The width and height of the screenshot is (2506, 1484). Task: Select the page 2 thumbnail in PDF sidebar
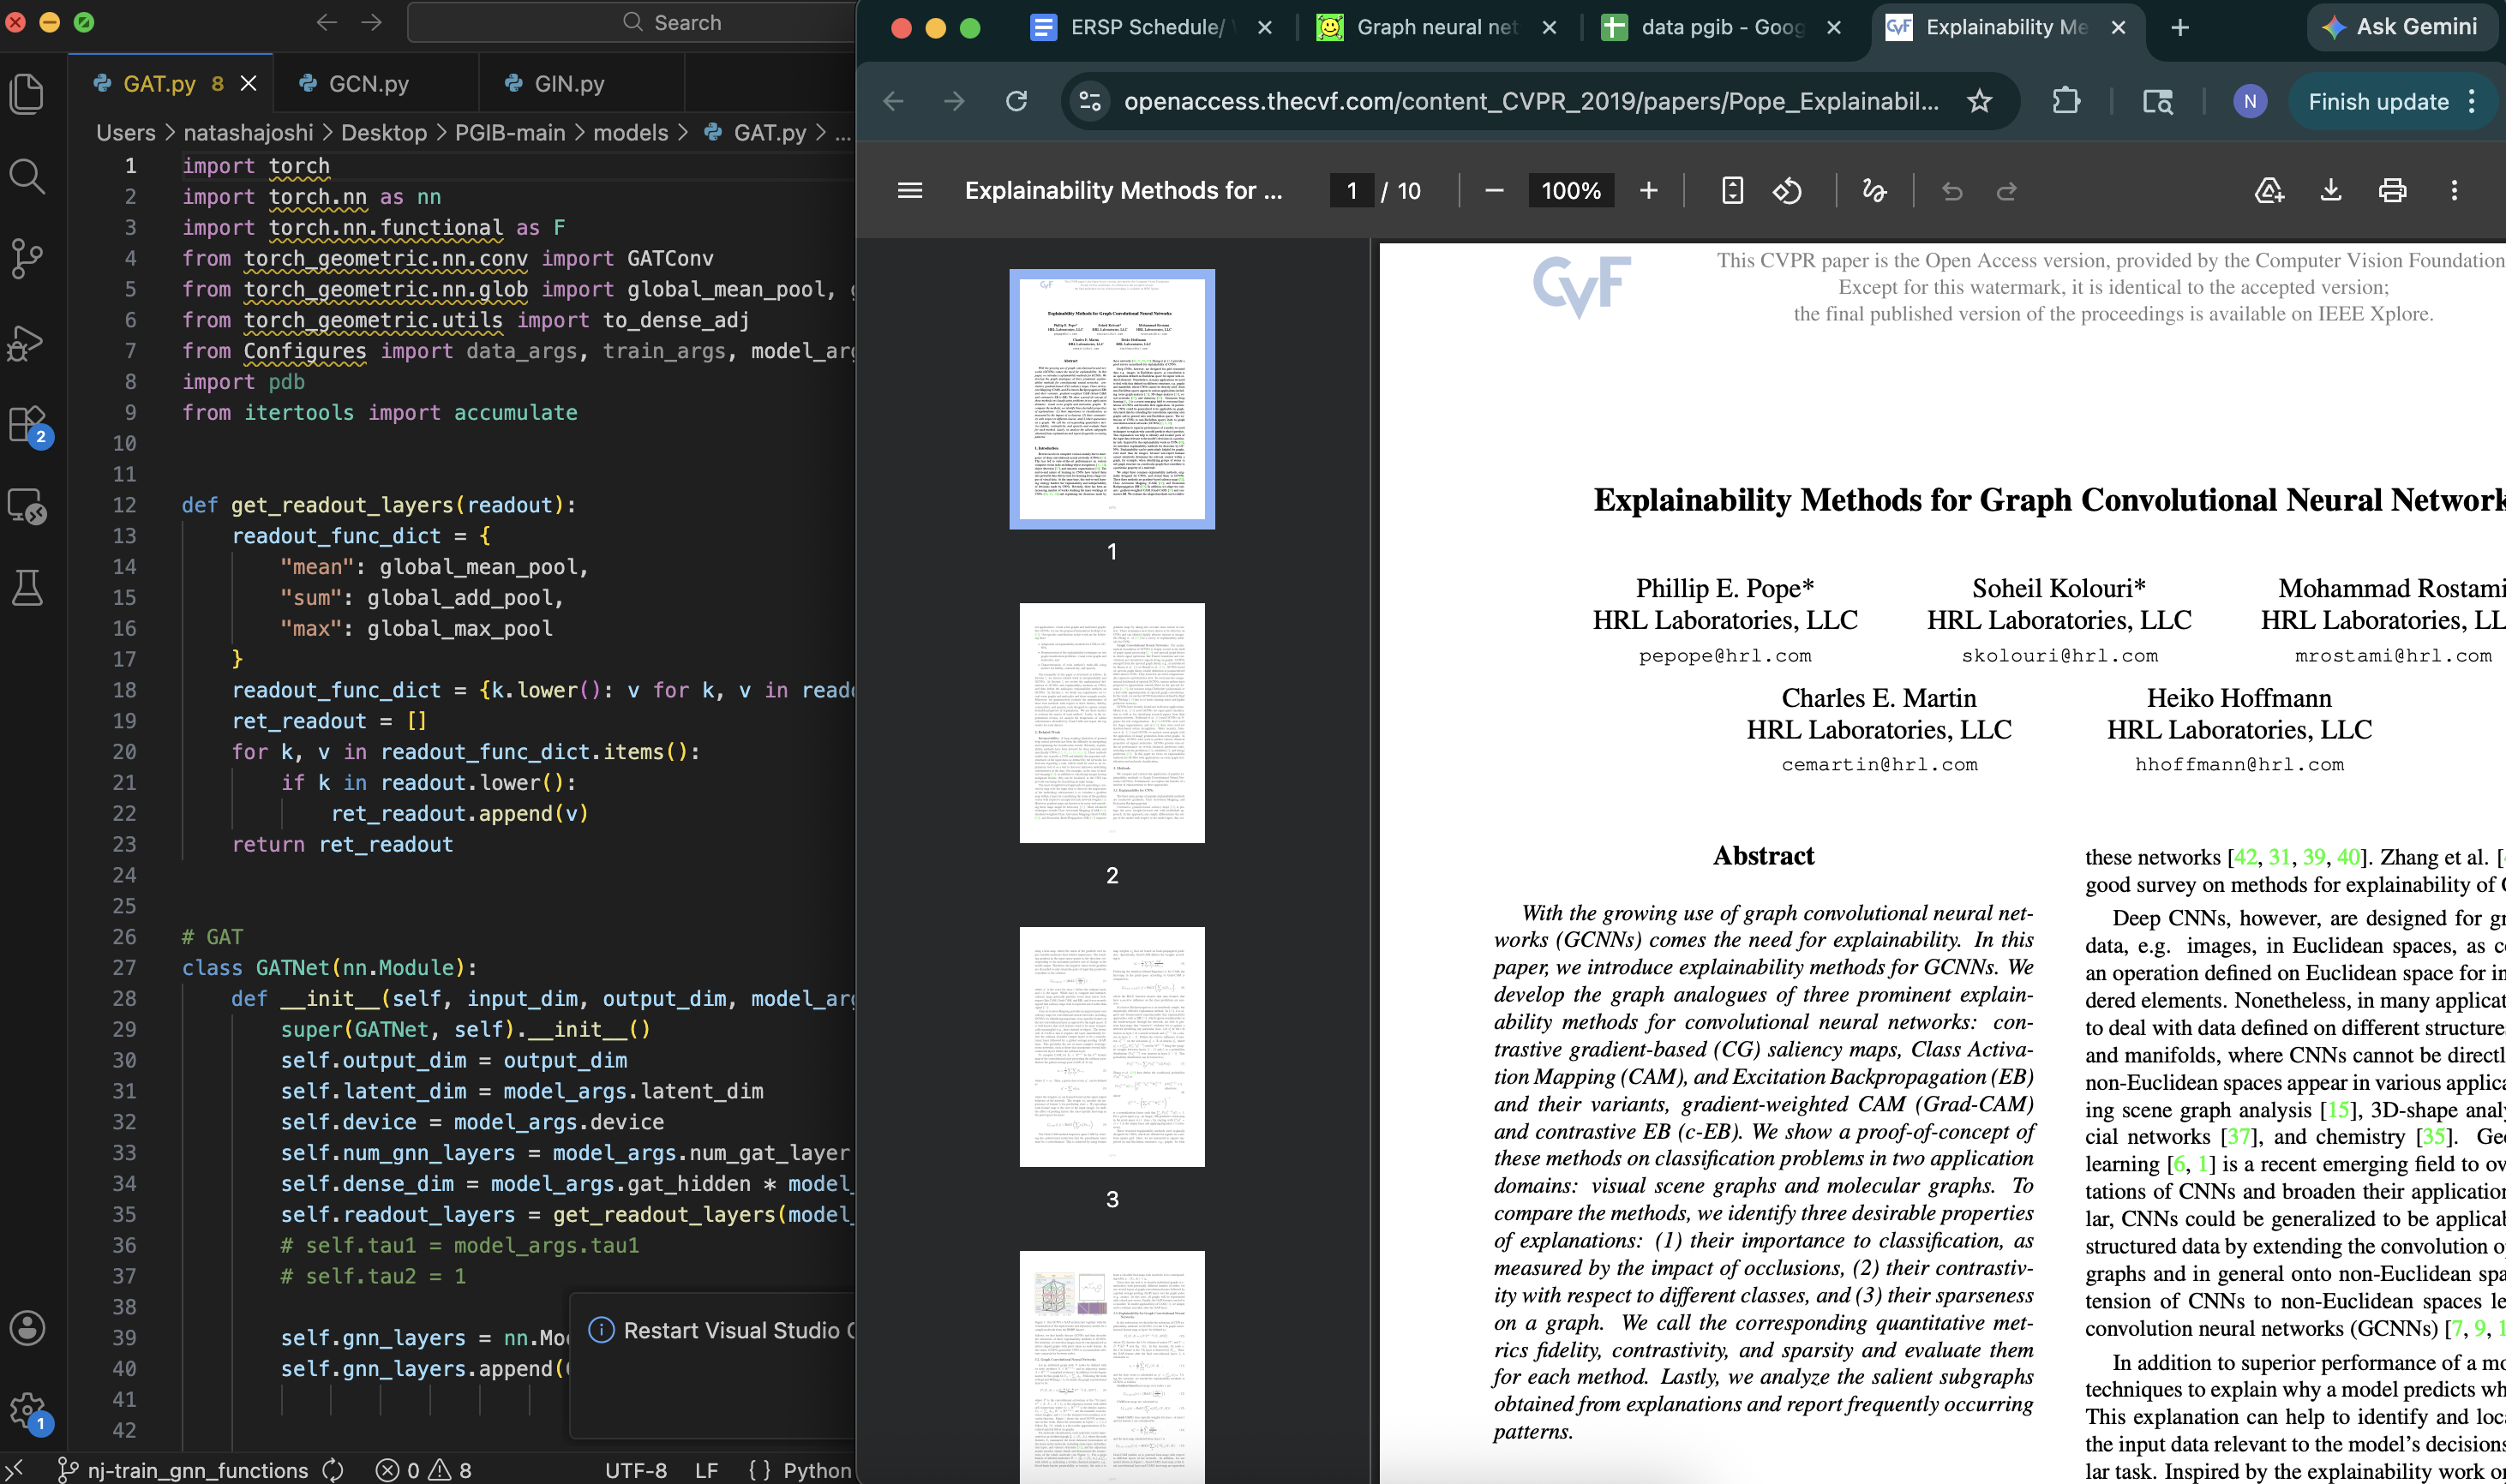(x=1111, y=722)
